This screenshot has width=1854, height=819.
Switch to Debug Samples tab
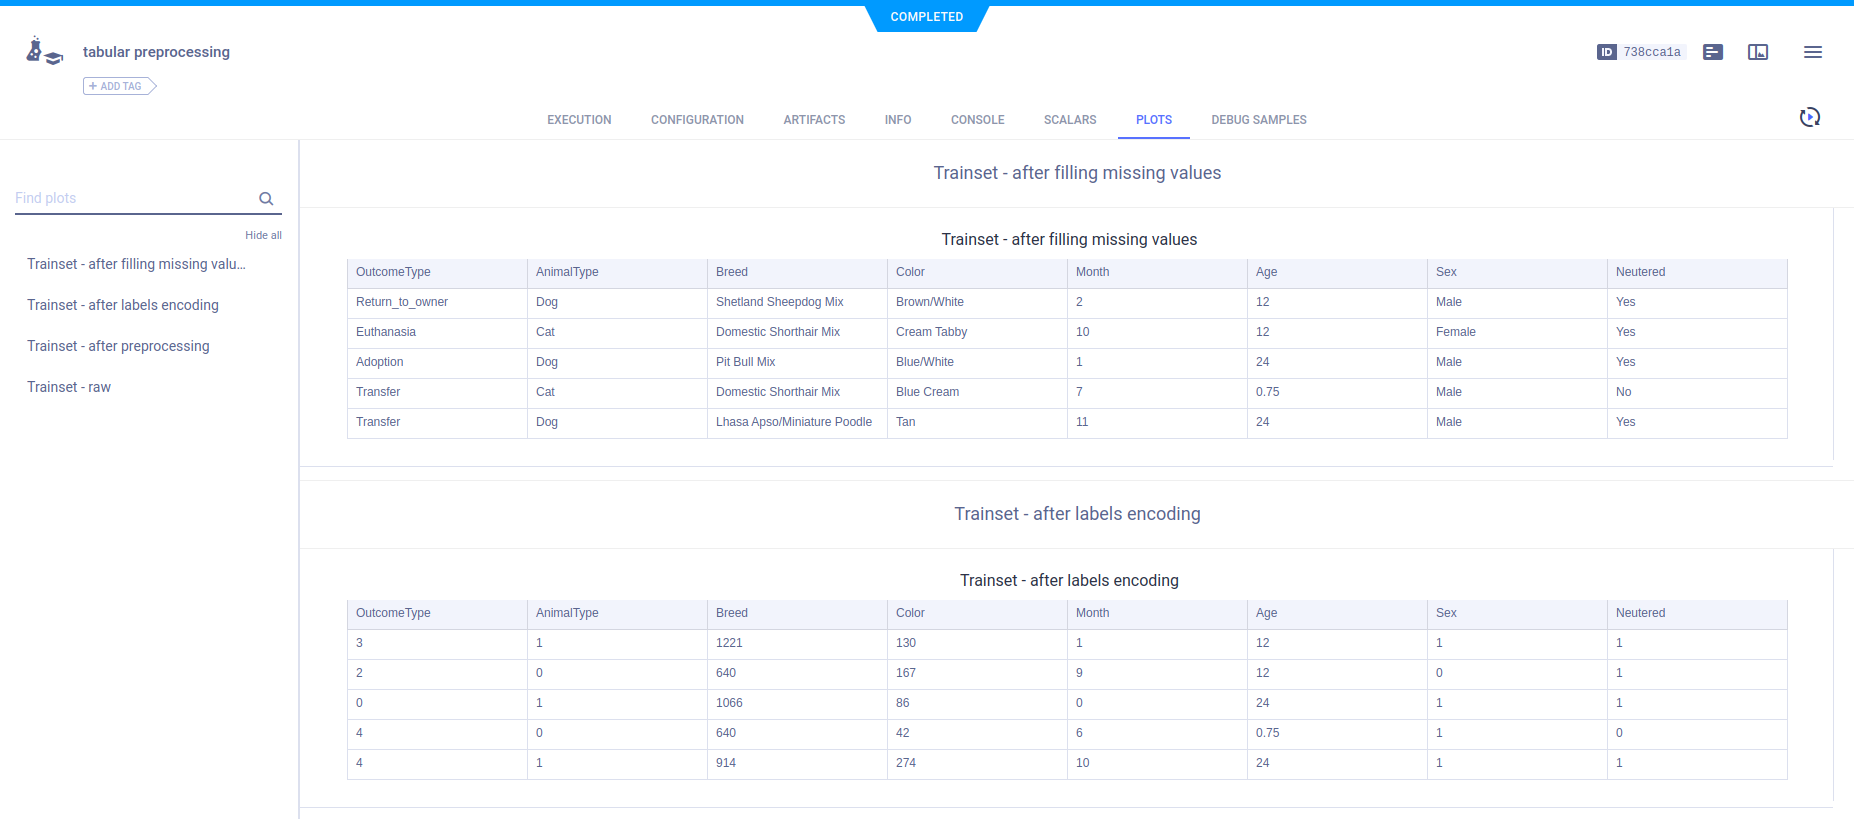tap(1258, 120)
